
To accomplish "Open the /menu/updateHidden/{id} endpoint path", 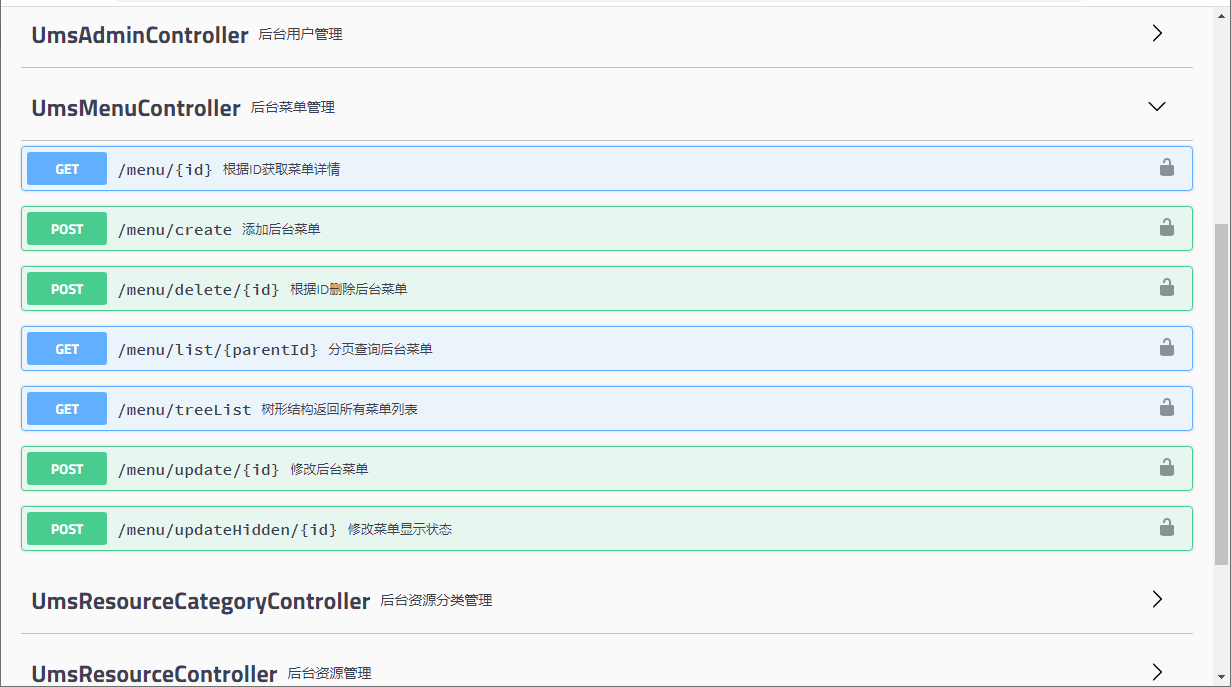I will [228, 530].
